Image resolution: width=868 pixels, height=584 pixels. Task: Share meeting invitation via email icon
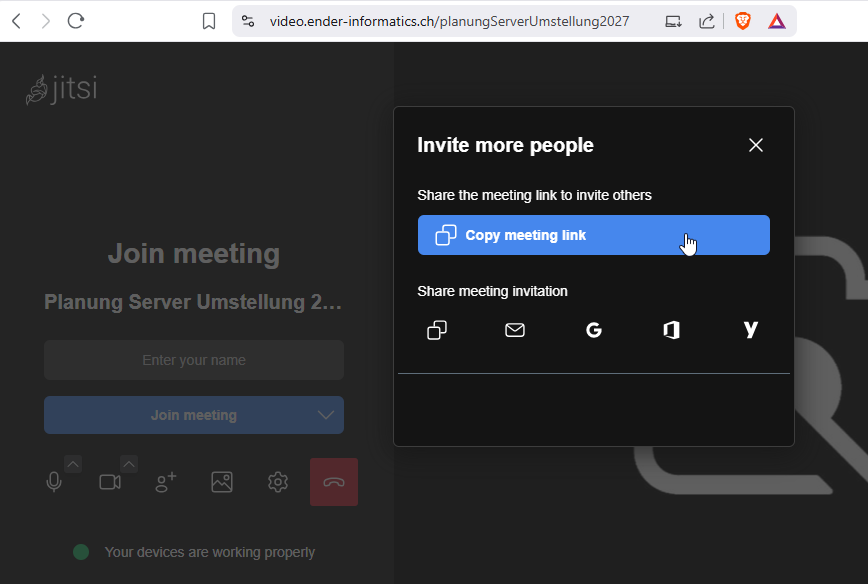point(515,330)
